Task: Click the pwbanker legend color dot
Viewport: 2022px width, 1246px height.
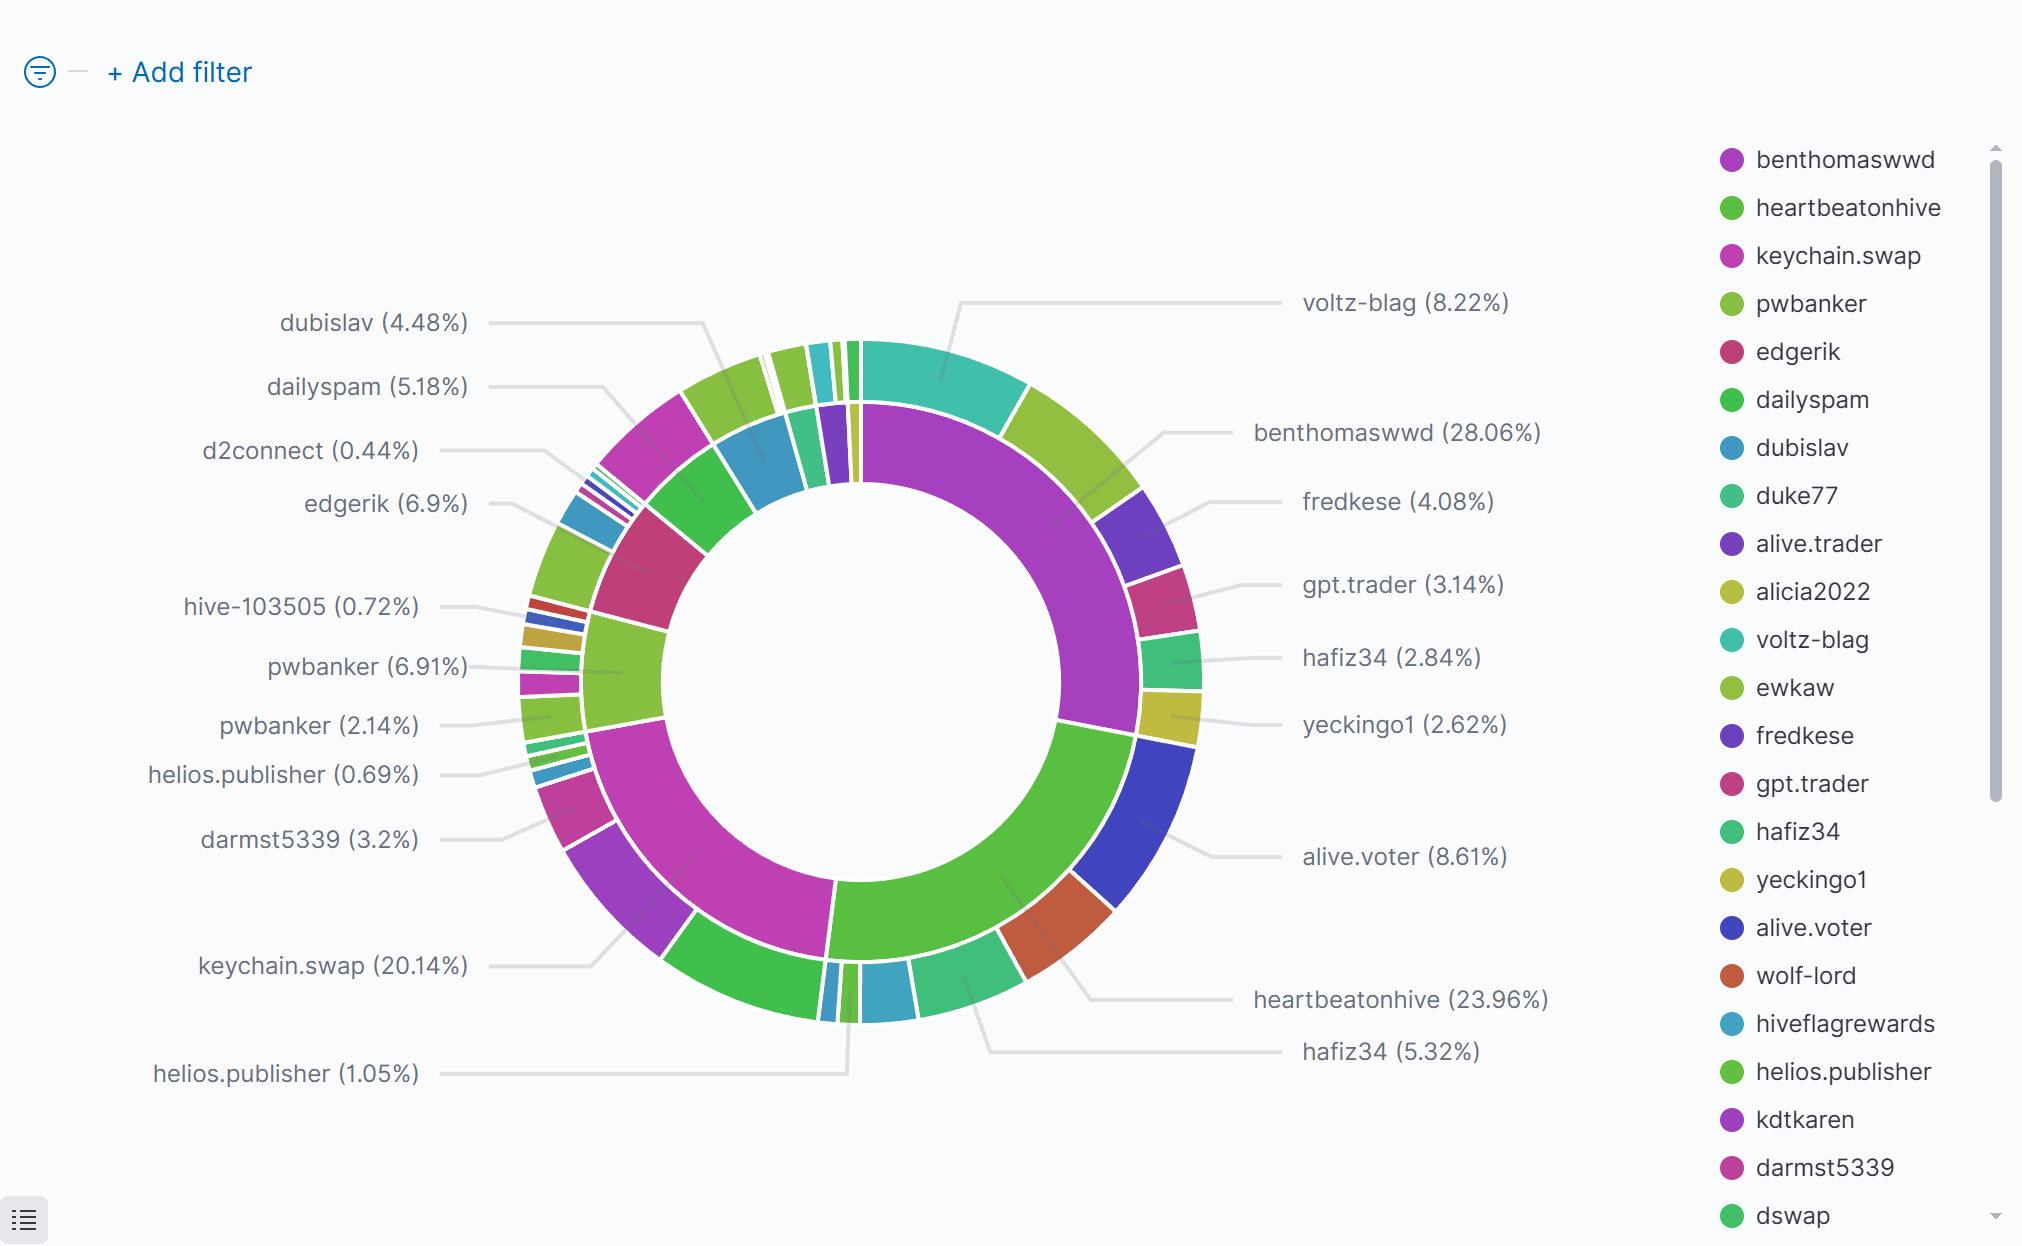Action: coord(1732,304)
